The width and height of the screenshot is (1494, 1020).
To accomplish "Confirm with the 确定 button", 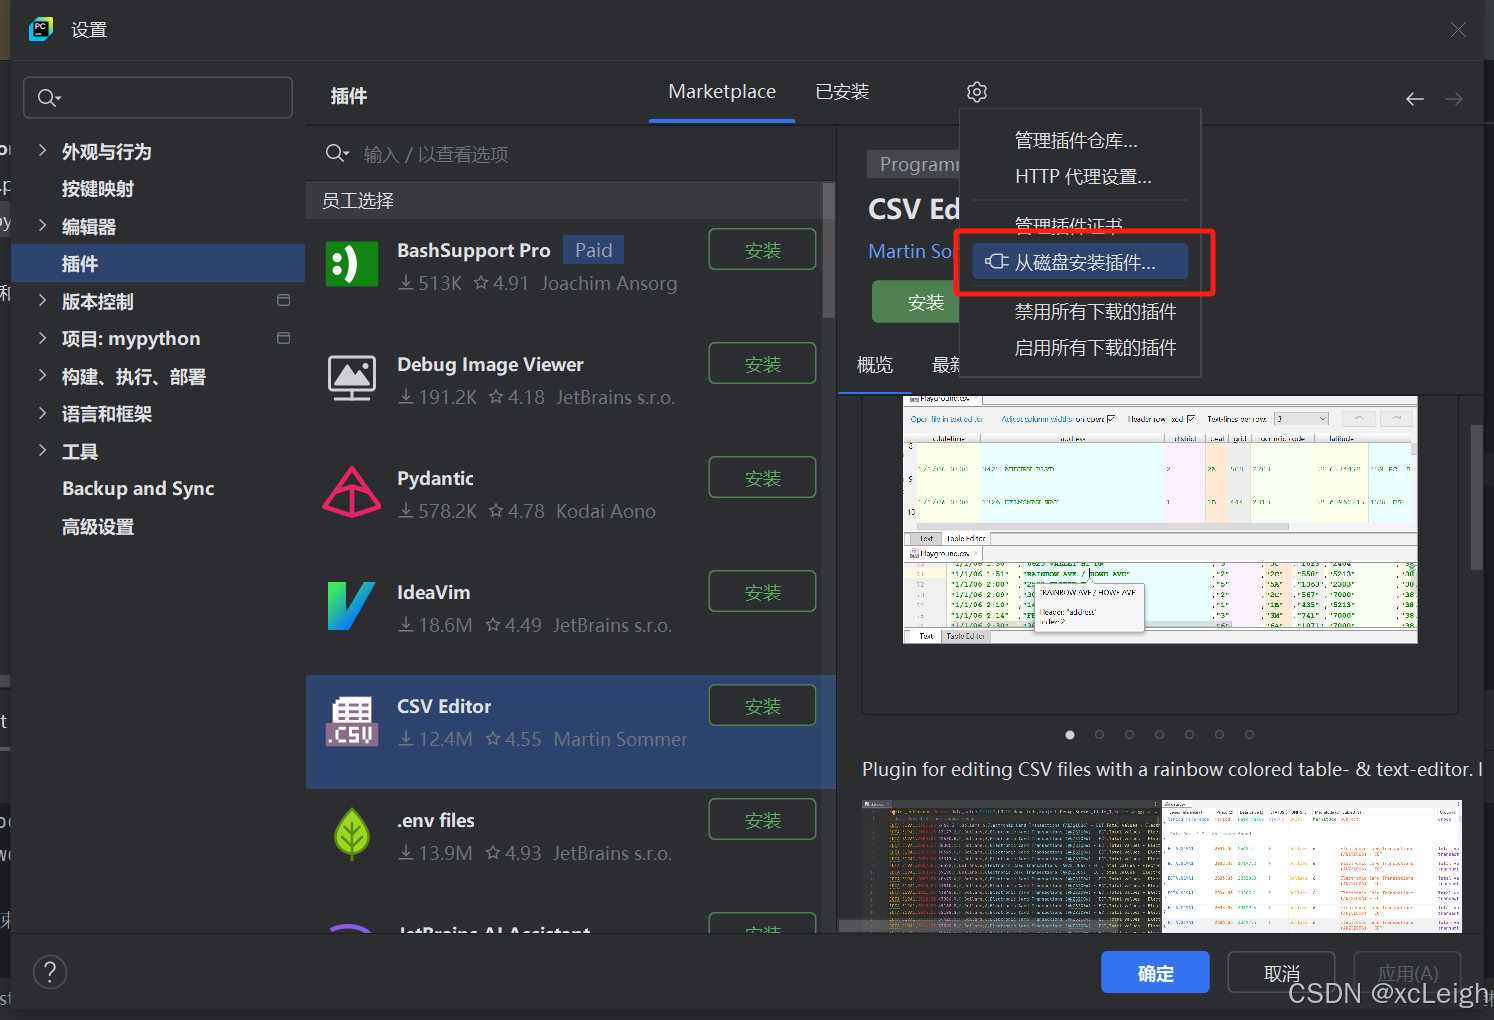I will pyautogui.click(x=1155, y=973).
